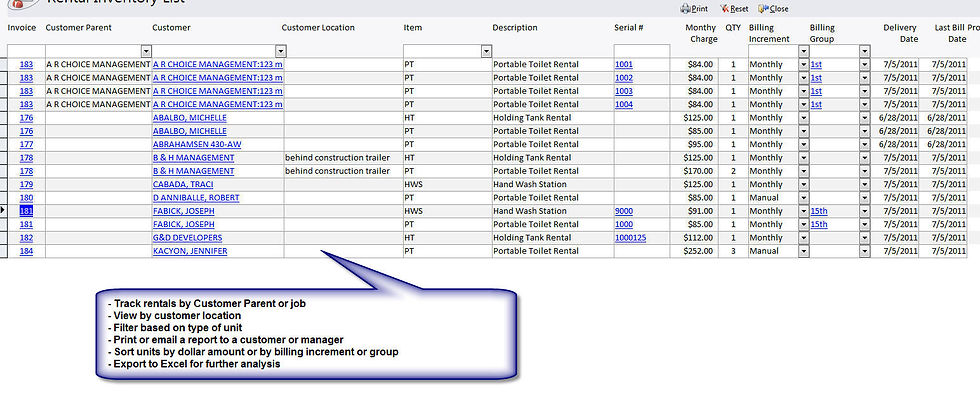Select the $170.00 monthly charge cell
The height and width of the screenshot is (413, 980).
click(x=694, y=171)
